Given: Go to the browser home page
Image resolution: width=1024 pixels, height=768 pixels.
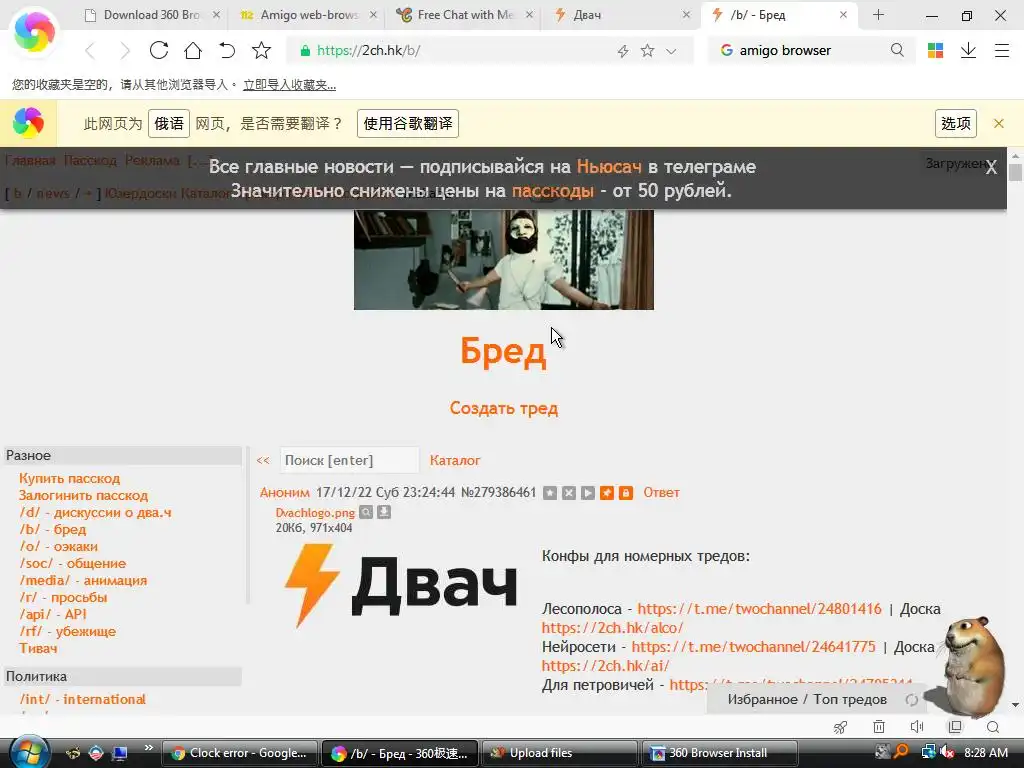Looking at the screenshot, I should tap(193, 50).
